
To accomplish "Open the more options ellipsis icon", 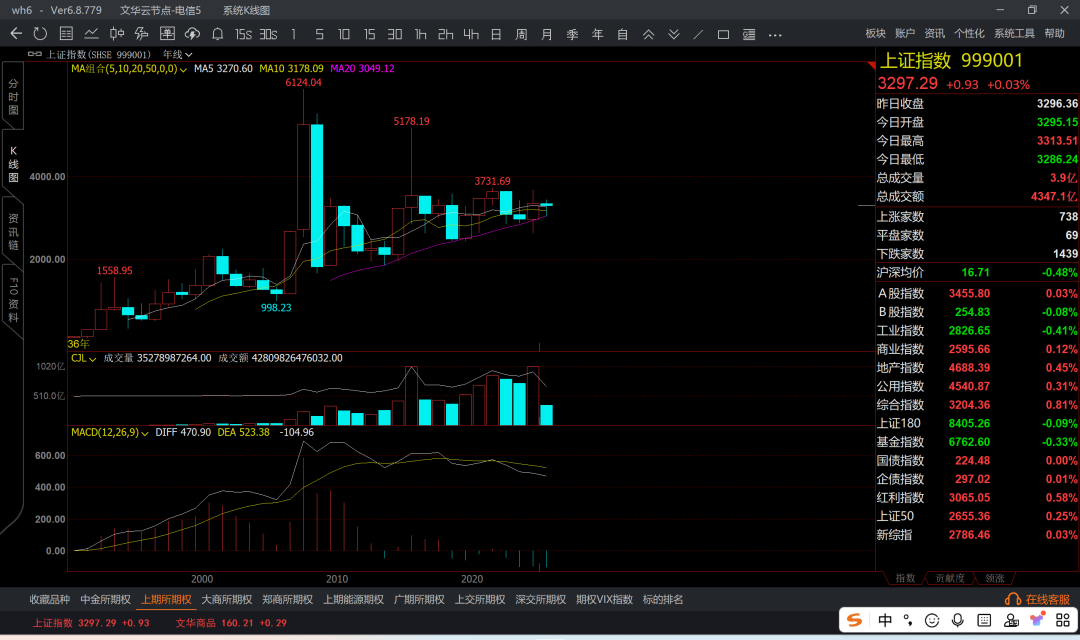I will coord(775,34).
